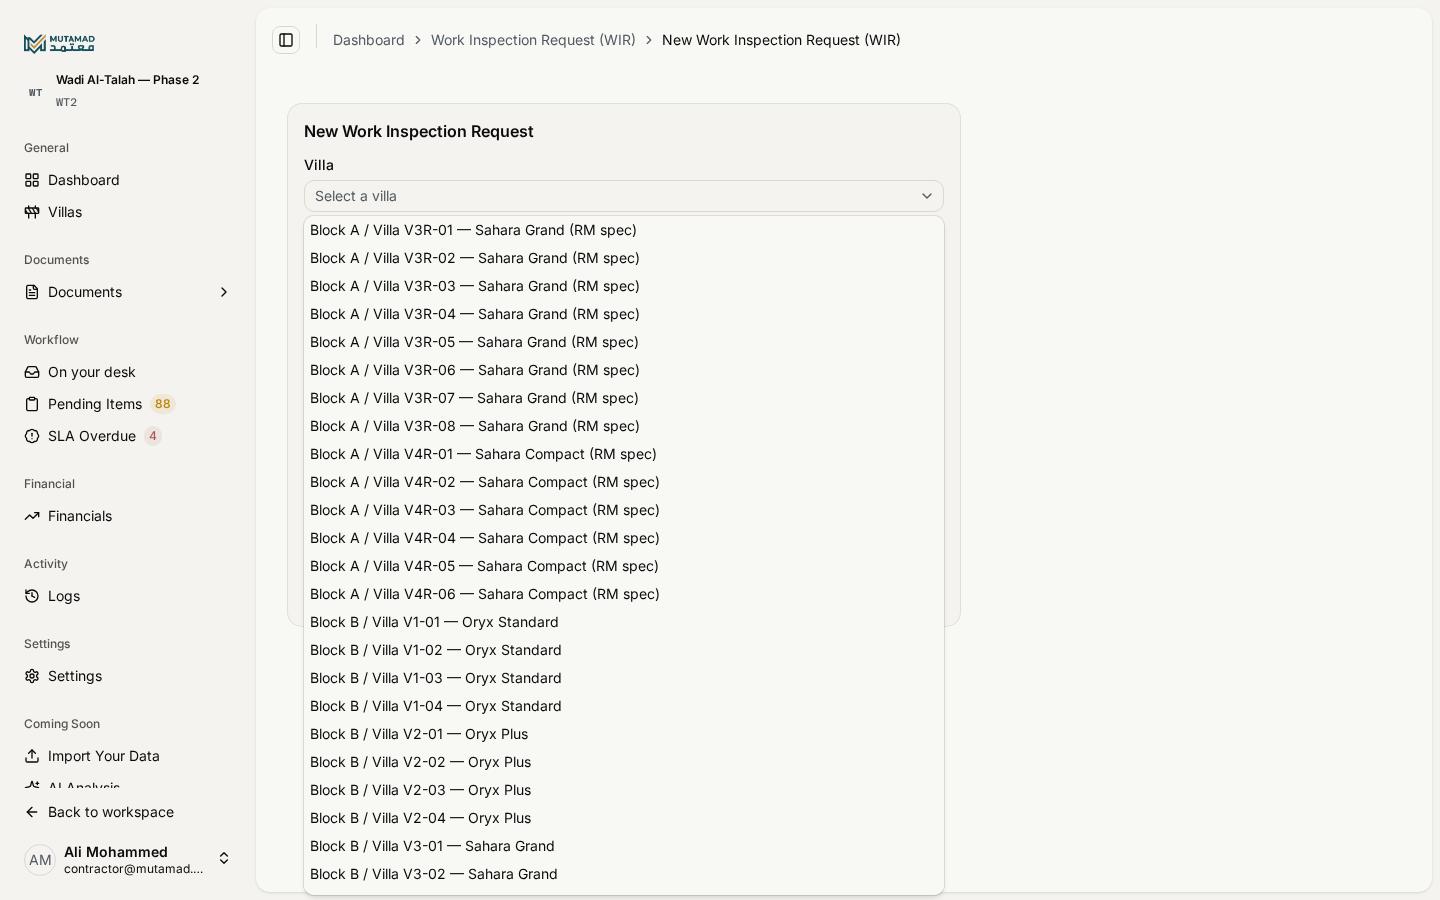
Task: Toggle the sidebar panel icon
Action: (286, 40)
